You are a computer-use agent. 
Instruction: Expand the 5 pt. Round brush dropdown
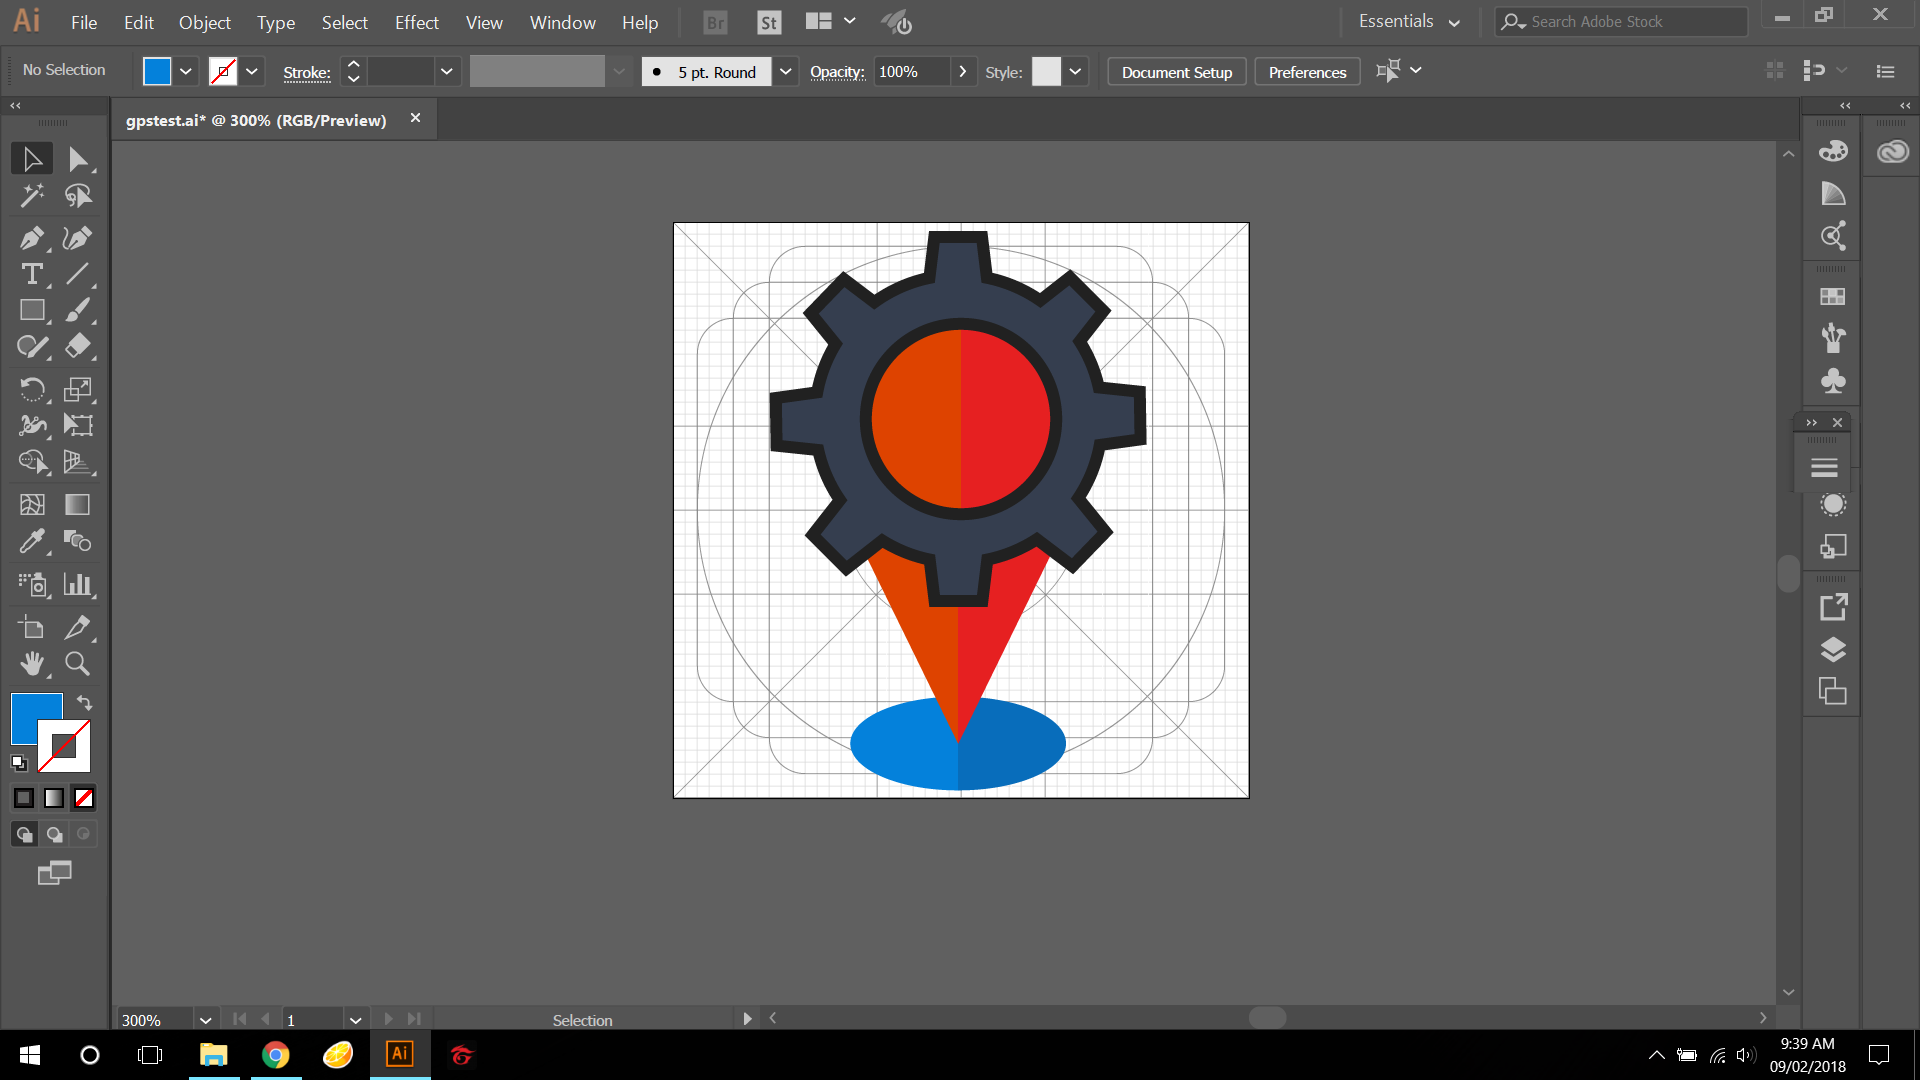pyautogui.click(x=786, y=72)
